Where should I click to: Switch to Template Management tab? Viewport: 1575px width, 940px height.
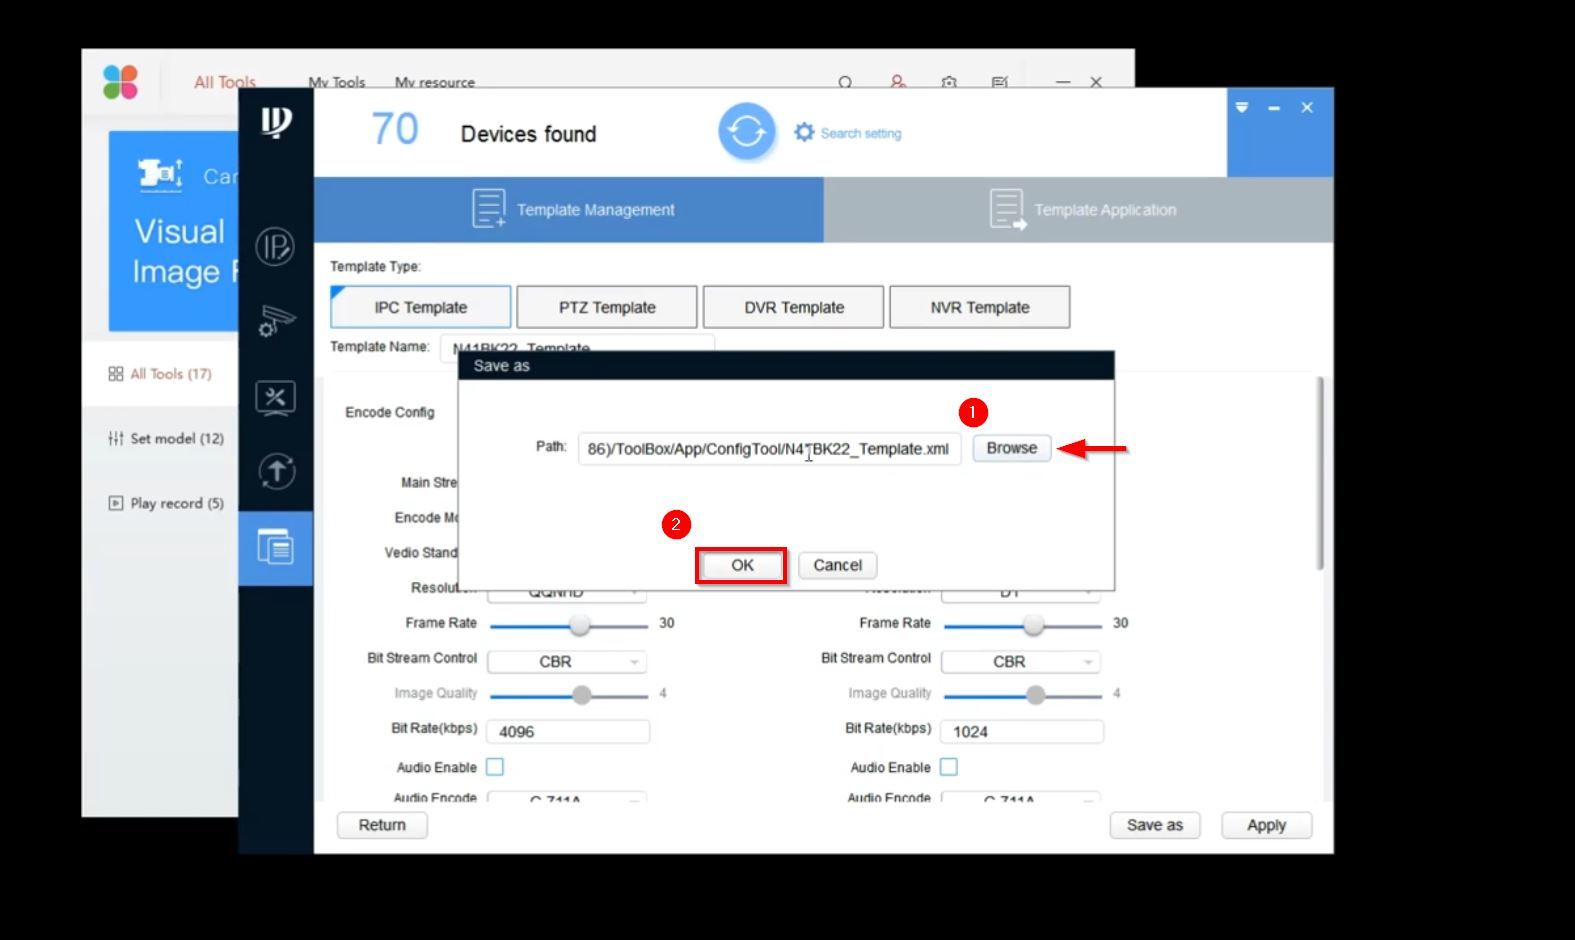[x=569, y=210]
